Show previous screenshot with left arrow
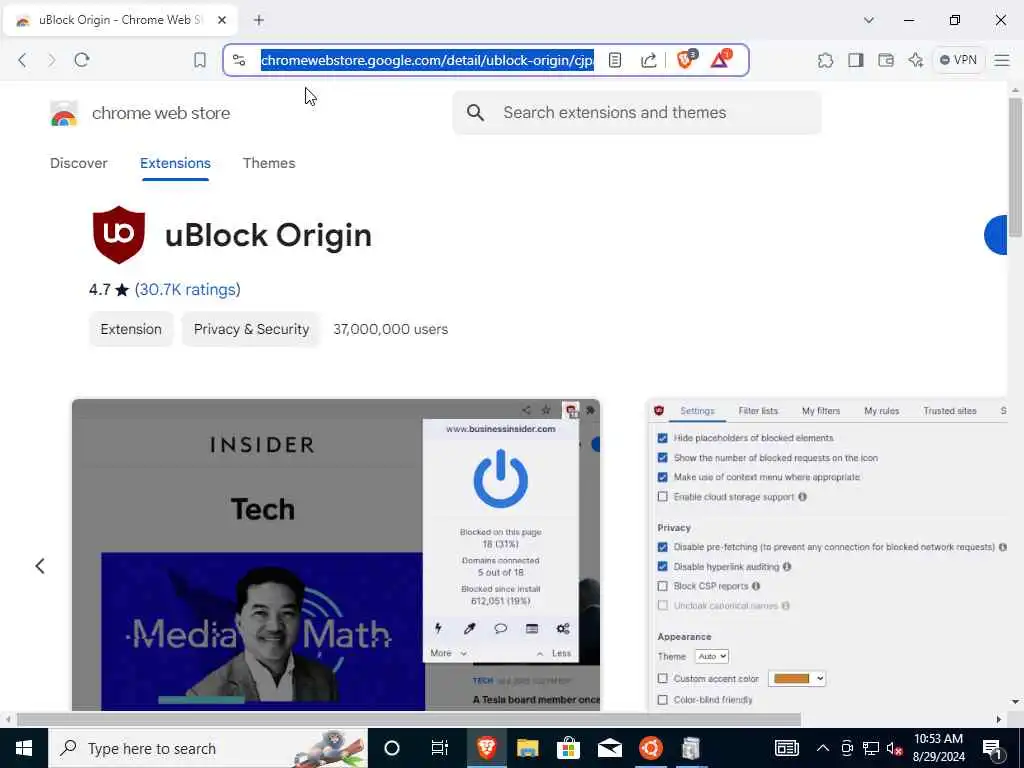 click(40, 566)
